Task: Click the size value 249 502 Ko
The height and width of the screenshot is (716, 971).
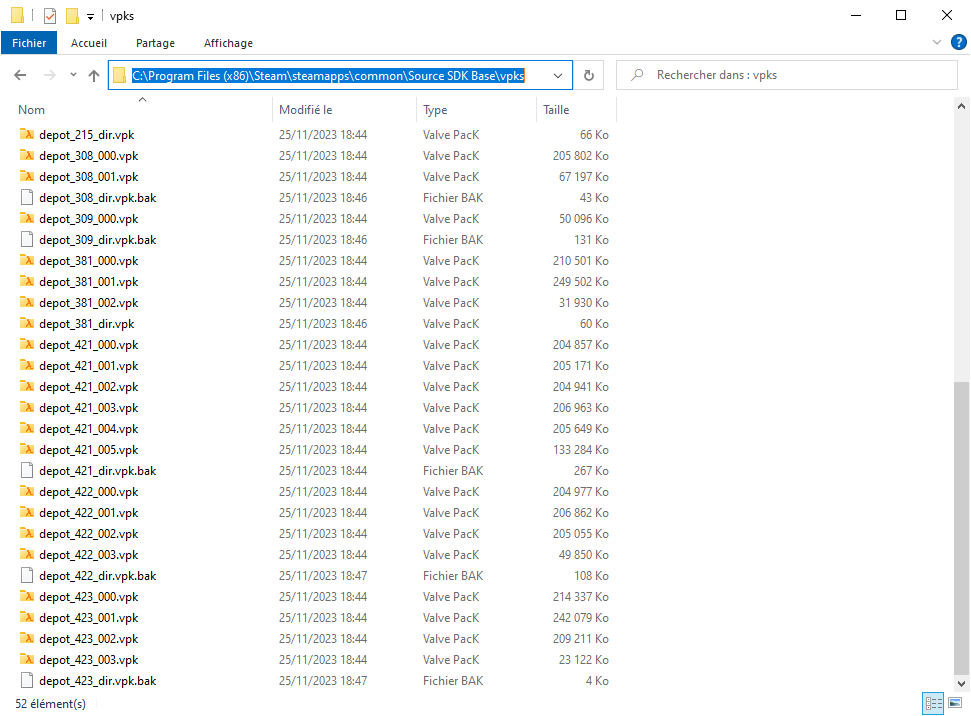Action: tap(581, 282)
